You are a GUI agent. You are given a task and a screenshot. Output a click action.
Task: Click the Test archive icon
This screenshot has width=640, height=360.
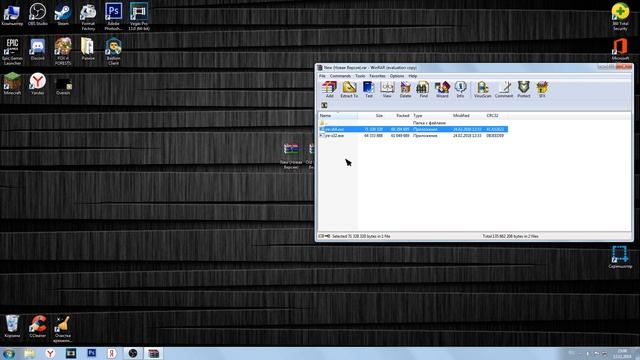click(369, 89)
